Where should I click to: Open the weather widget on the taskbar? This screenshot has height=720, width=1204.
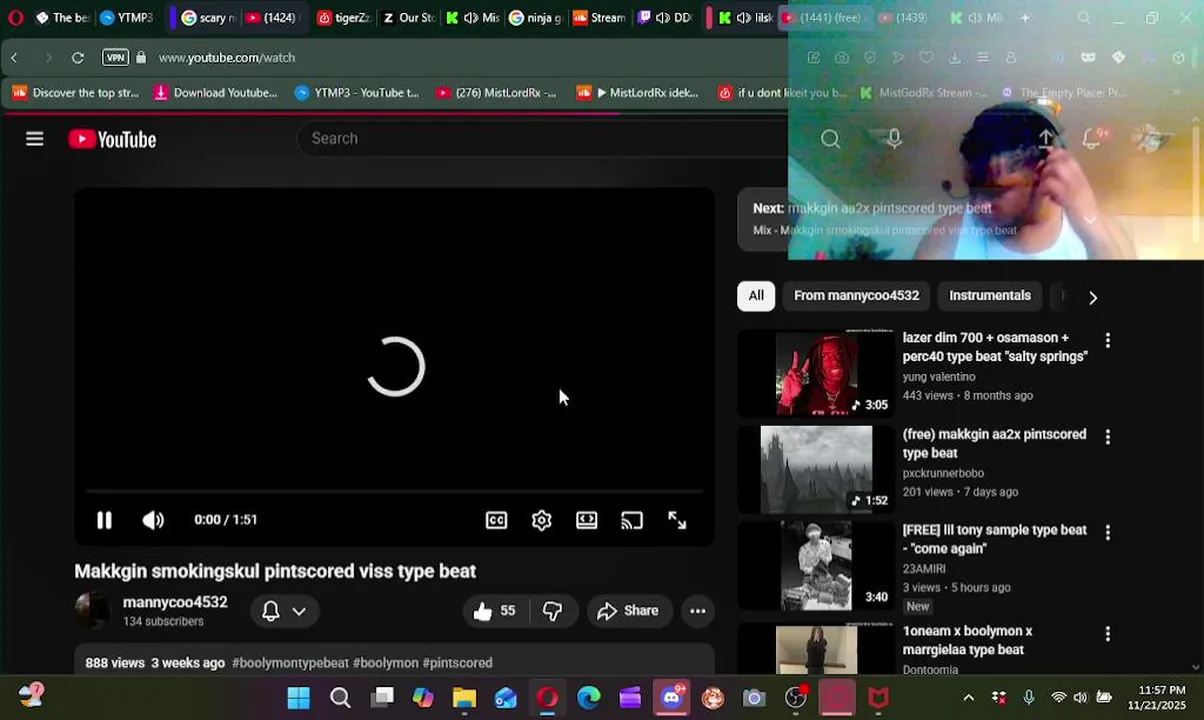pyautogui.click(x=32, y=696)
